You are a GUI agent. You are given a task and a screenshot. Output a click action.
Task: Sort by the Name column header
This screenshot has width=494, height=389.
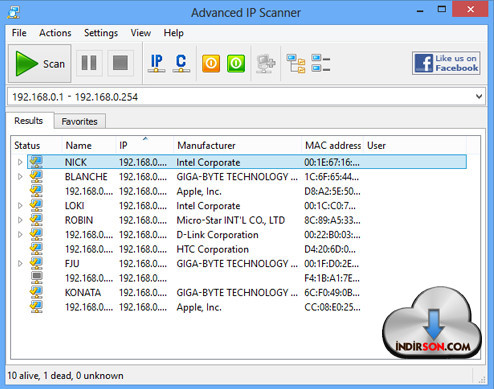click(89, 145)
